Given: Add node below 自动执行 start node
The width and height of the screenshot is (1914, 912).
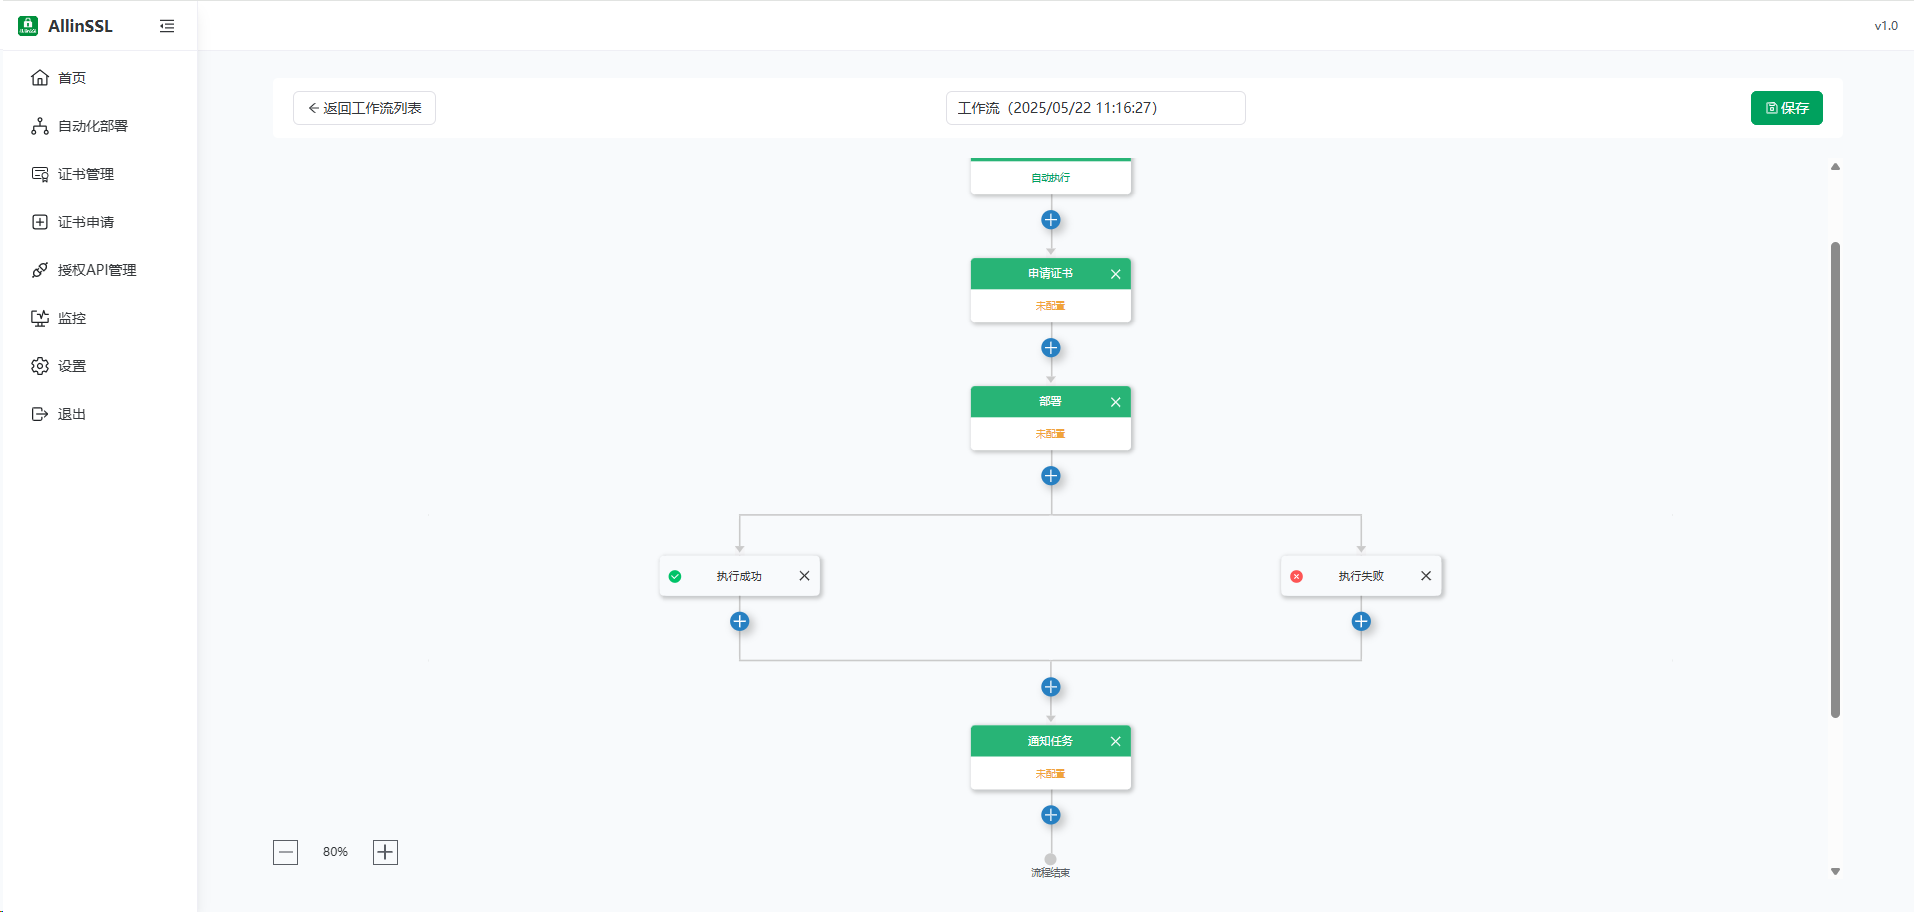Looking at the screenshot, I should pos(1050,220).
